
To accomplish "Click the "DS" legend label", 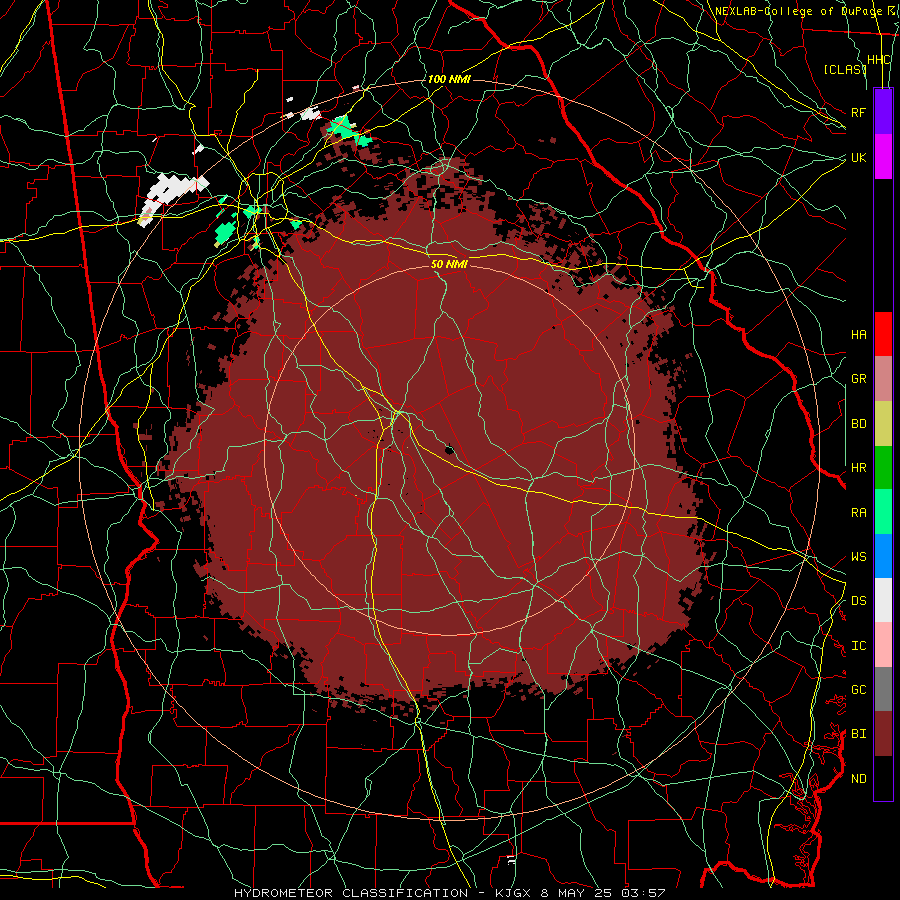I will 859,601.
